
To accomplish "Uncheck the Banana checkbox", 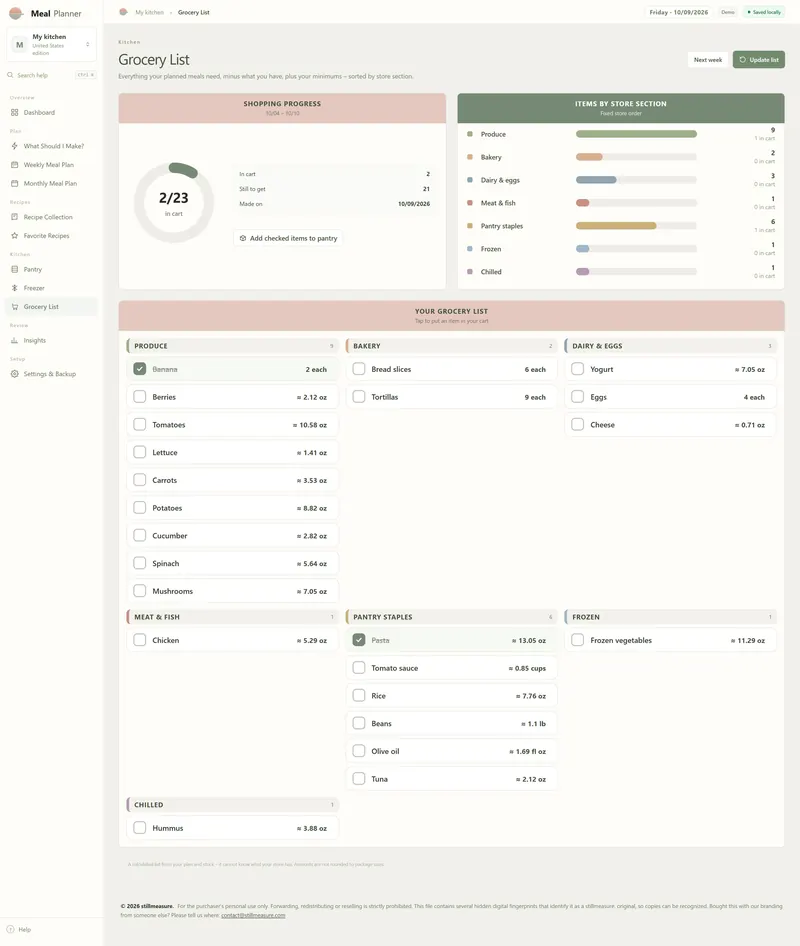I will click(x=139, y=369).
